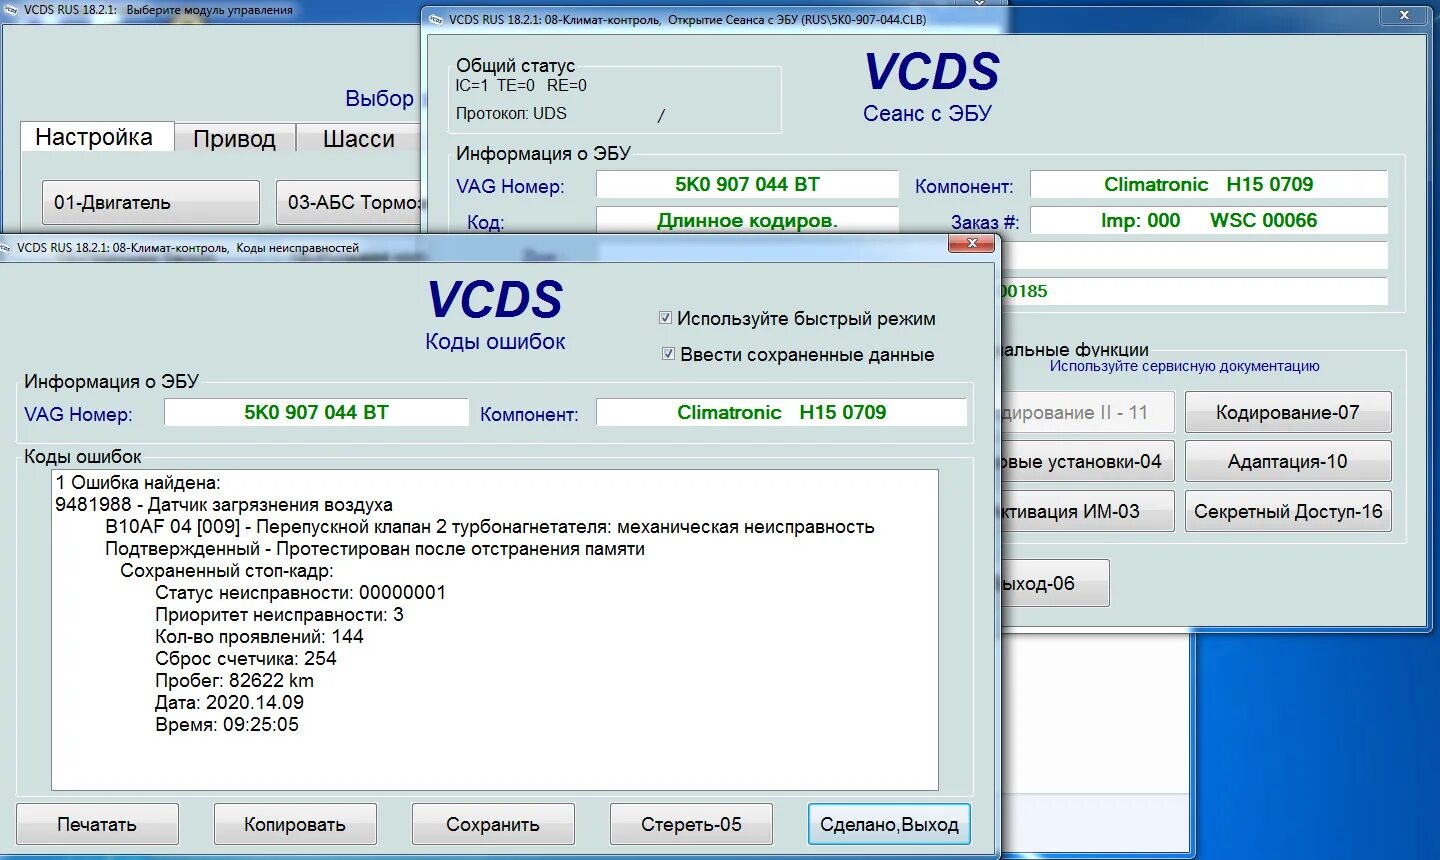Click the Протокол: UDS status text
This screenshot has width=1440, height=860.
(x=511, y=113)
